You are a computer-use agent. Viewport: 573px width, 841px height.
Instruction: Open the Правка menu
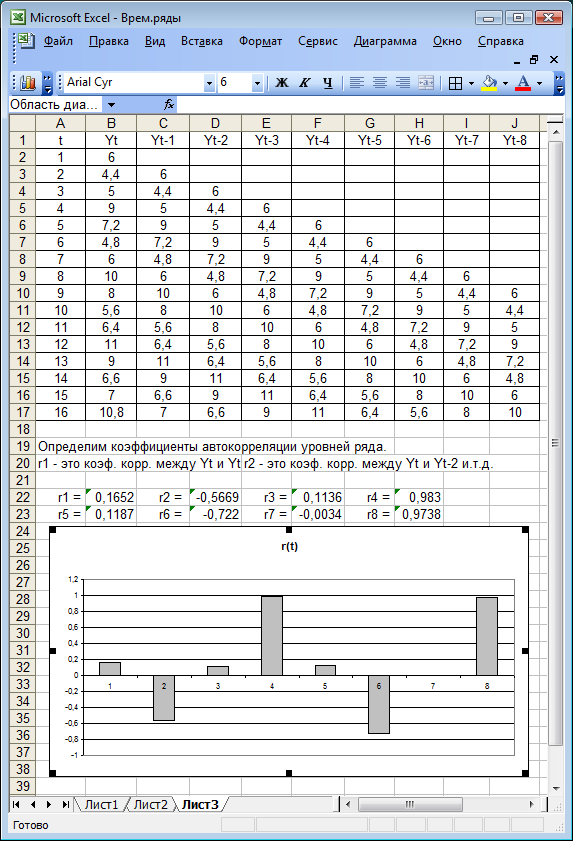coord(109,41)
